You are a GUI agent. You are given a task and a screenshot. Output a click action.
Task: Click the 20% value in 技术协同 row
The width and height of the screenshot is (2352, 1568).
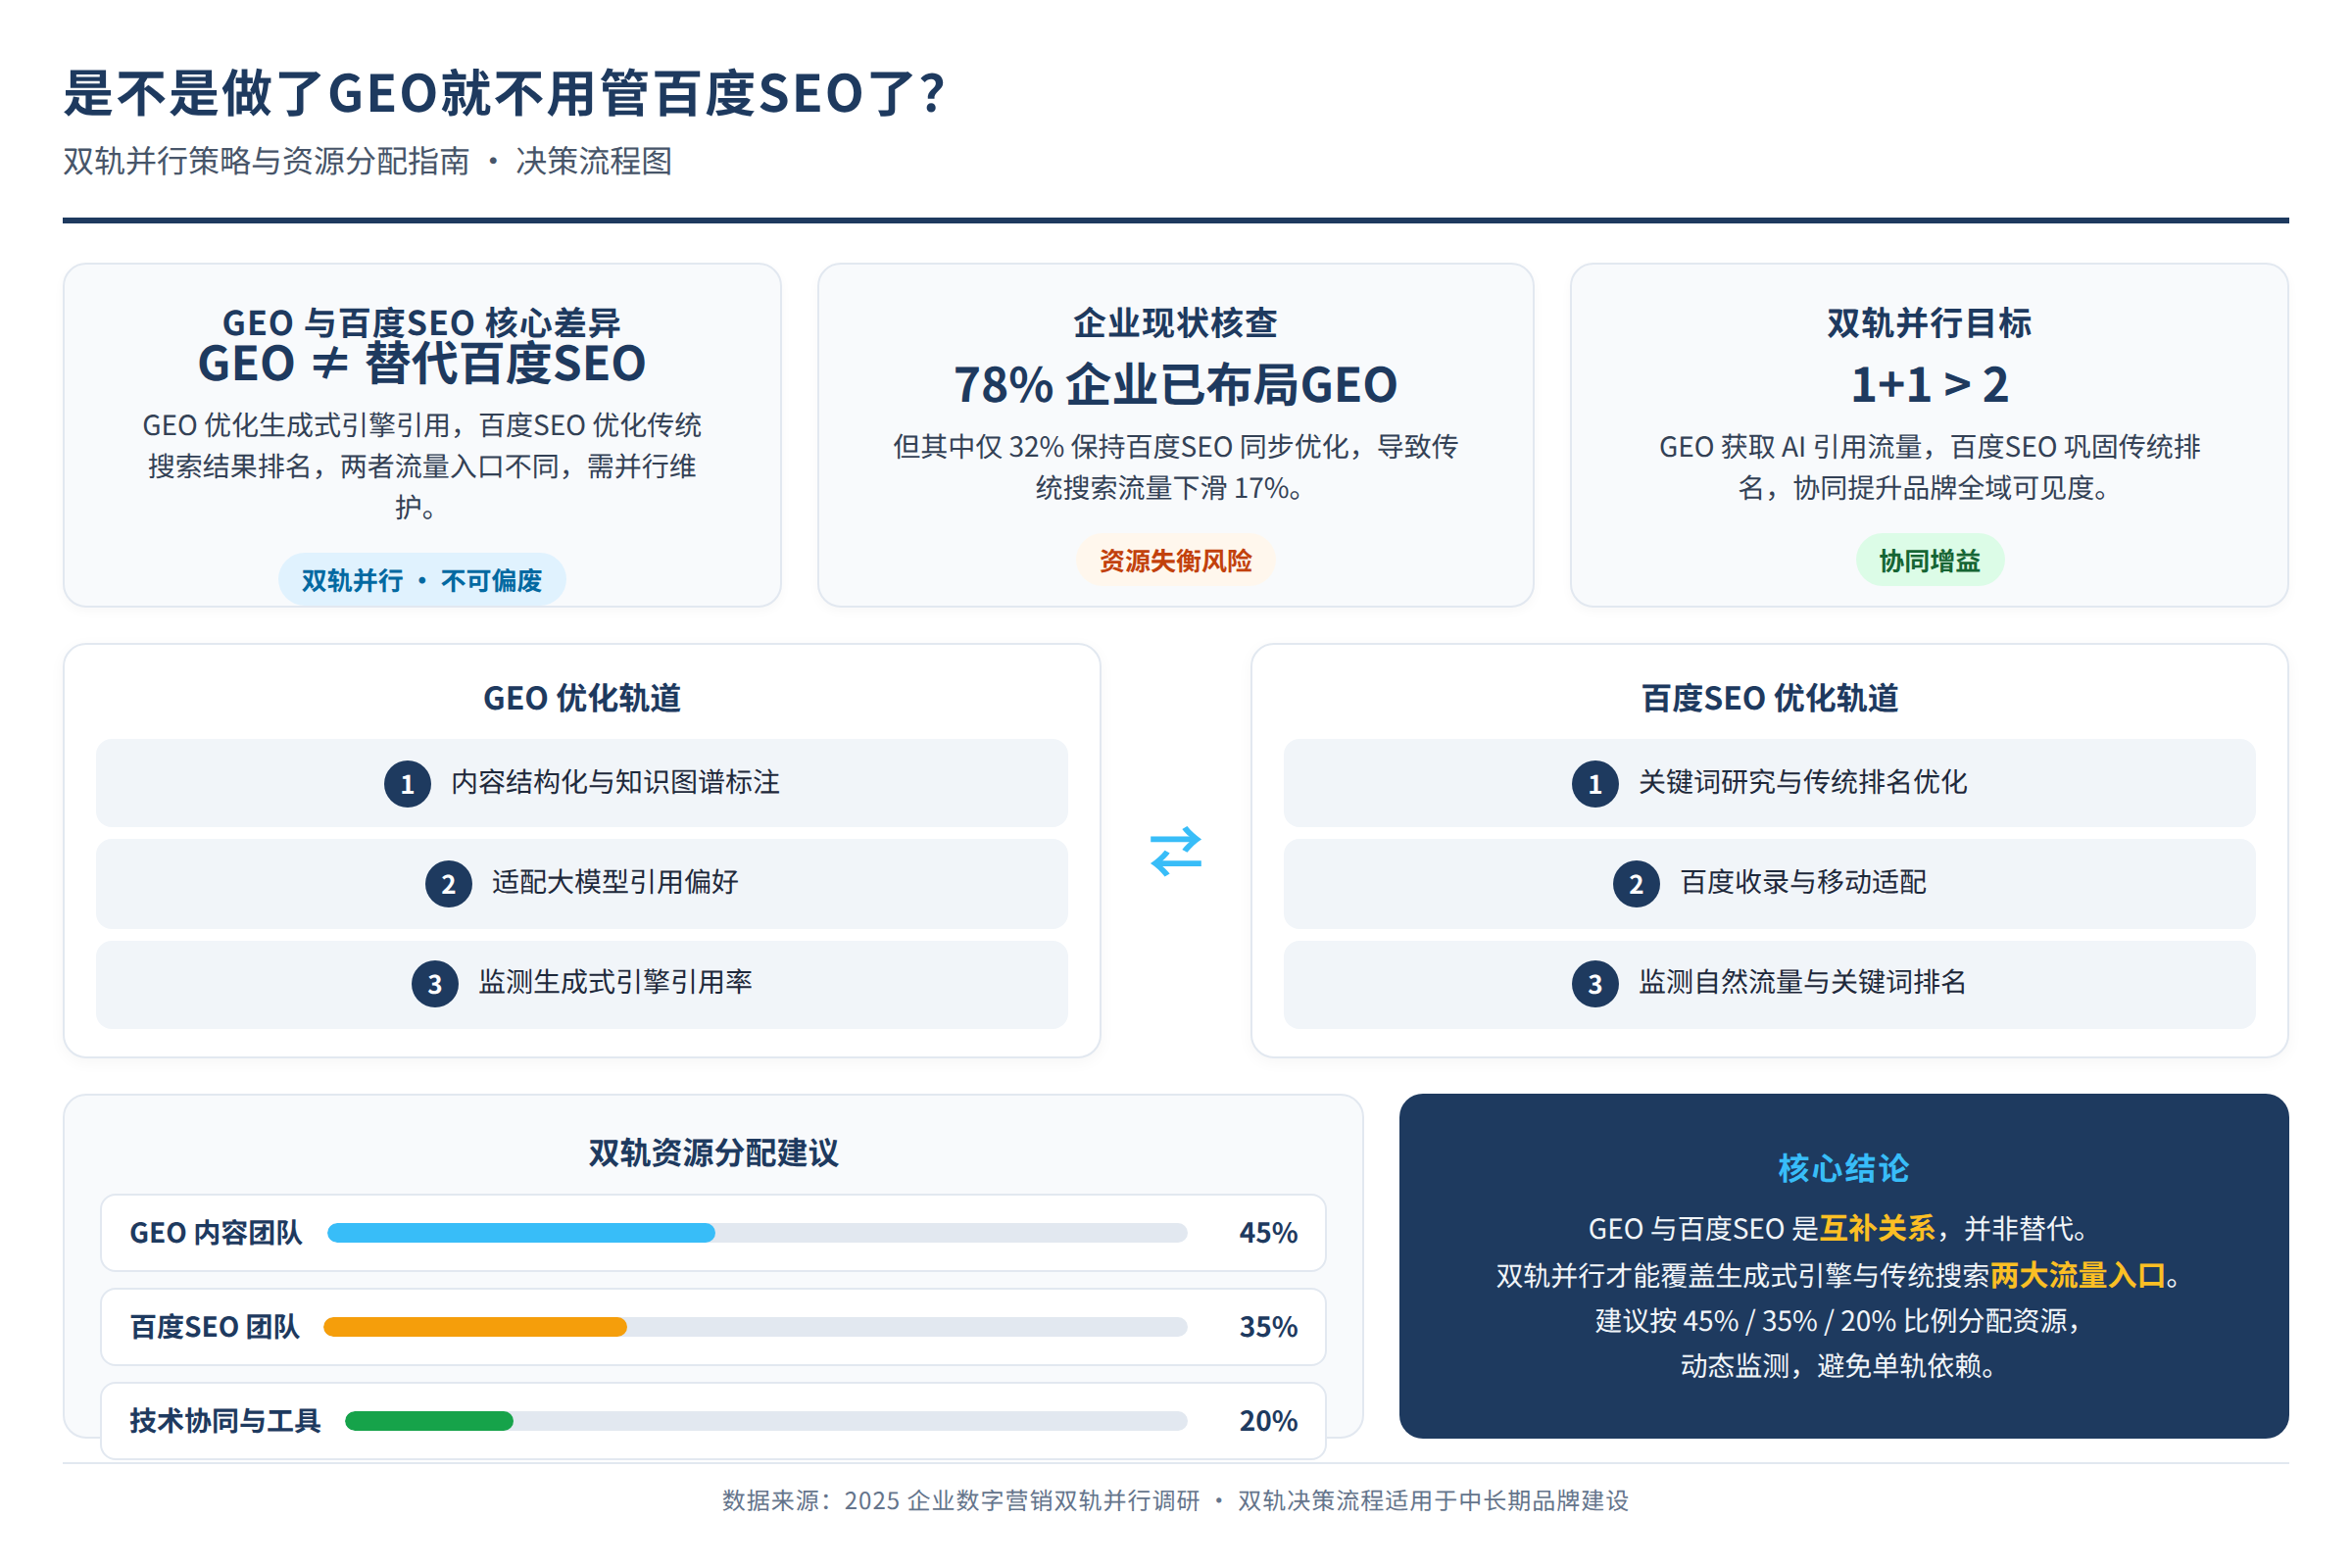(1268, 1420)
